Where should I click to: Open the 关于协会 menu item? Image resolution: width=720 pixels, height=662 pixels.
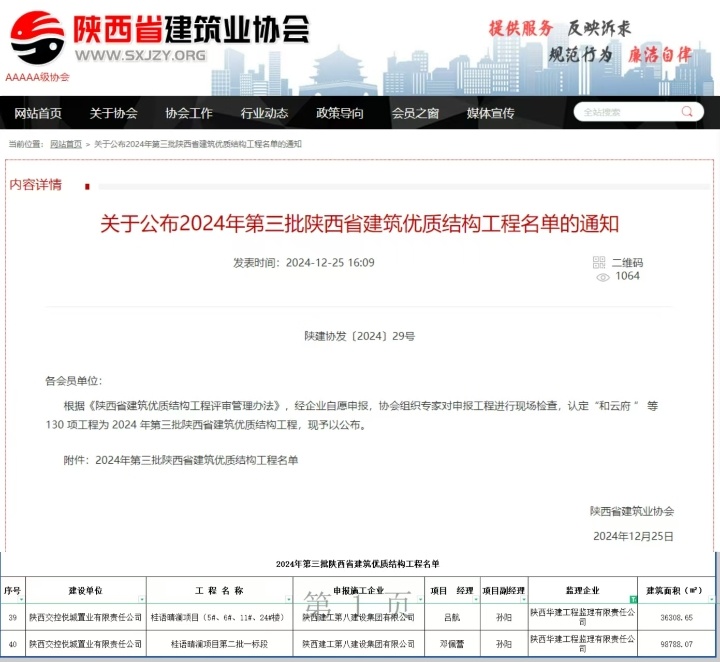pyautogui.click(x=113, y=114)
